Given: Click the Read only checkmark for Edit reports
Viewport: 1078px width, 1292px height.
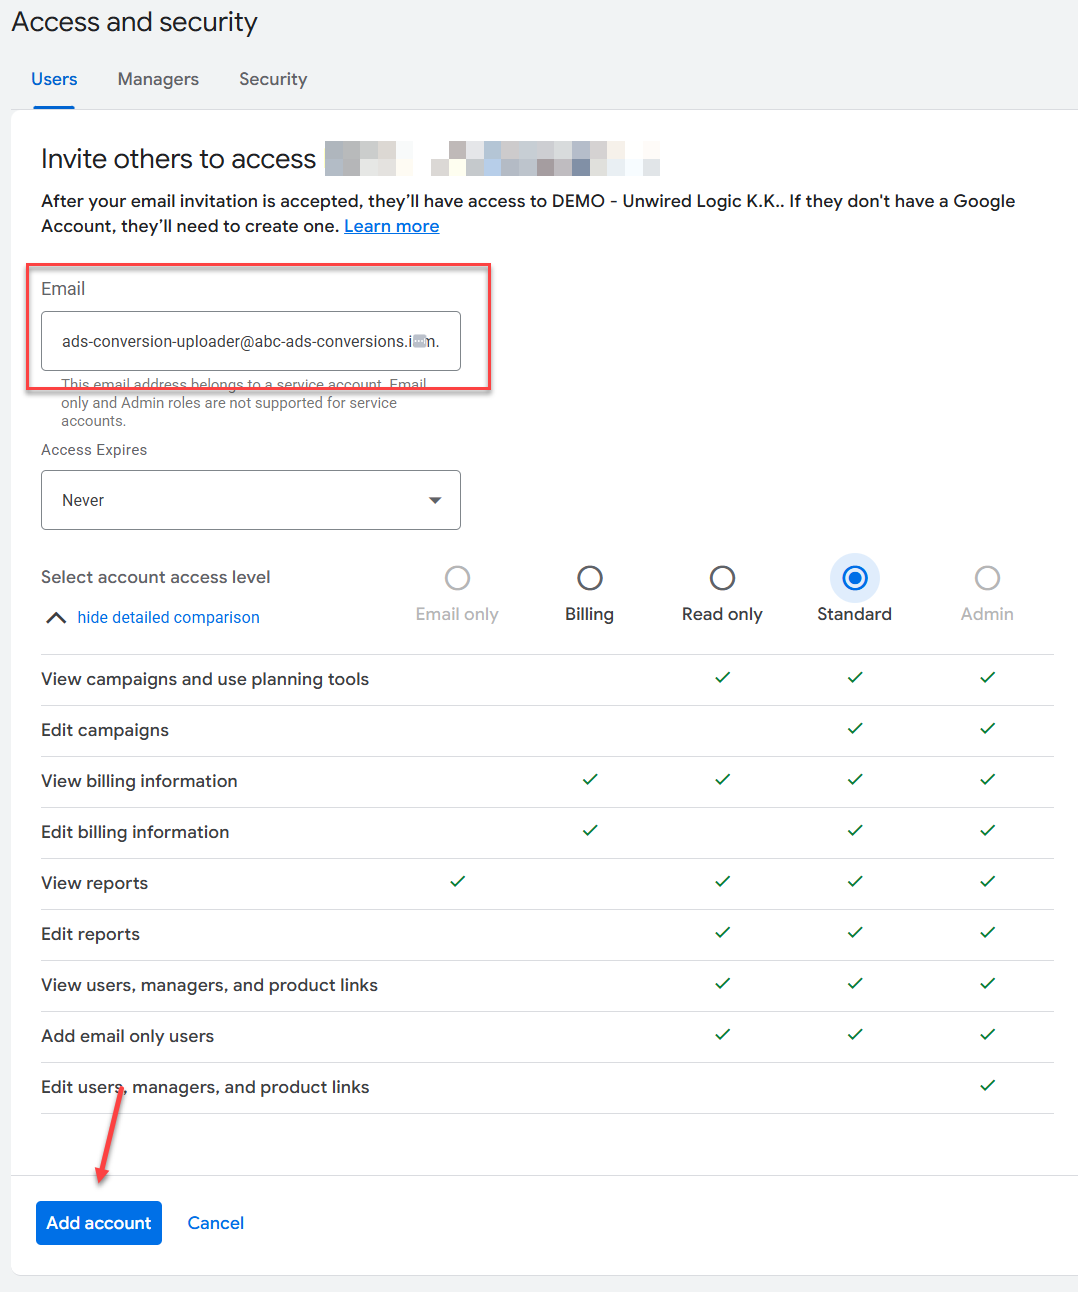Looking at the screenshot, I should (722, 932).
